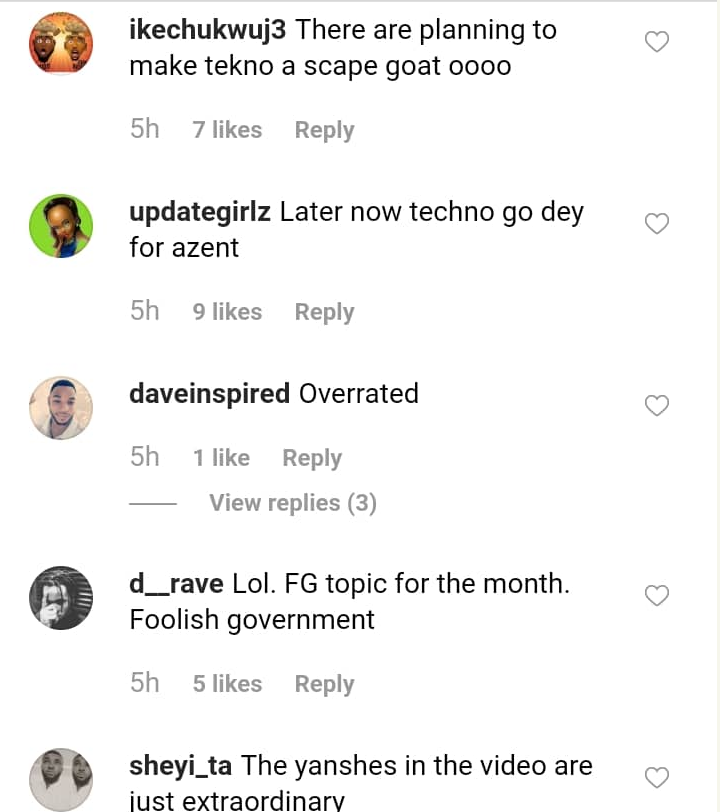The width and height of the screenshot is (720, 812).
Task: Reply to updategirlz's comment
Action: point(324,312)
